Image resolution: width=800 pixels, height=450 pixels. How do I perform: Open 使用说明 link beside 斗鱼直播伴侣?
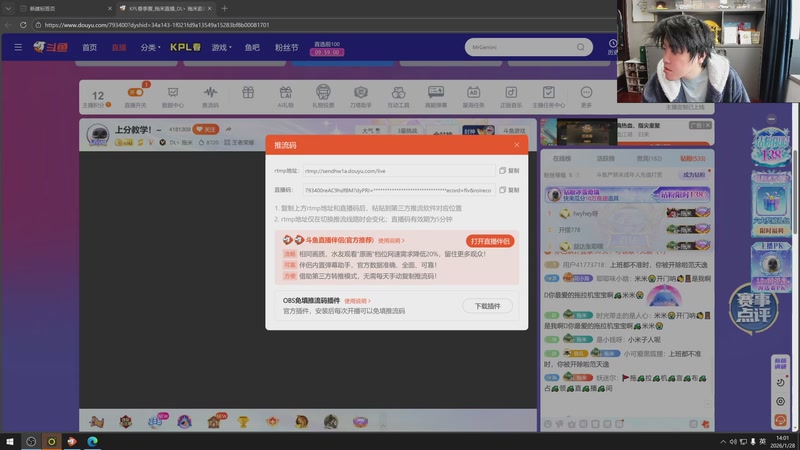coord(391,241)
